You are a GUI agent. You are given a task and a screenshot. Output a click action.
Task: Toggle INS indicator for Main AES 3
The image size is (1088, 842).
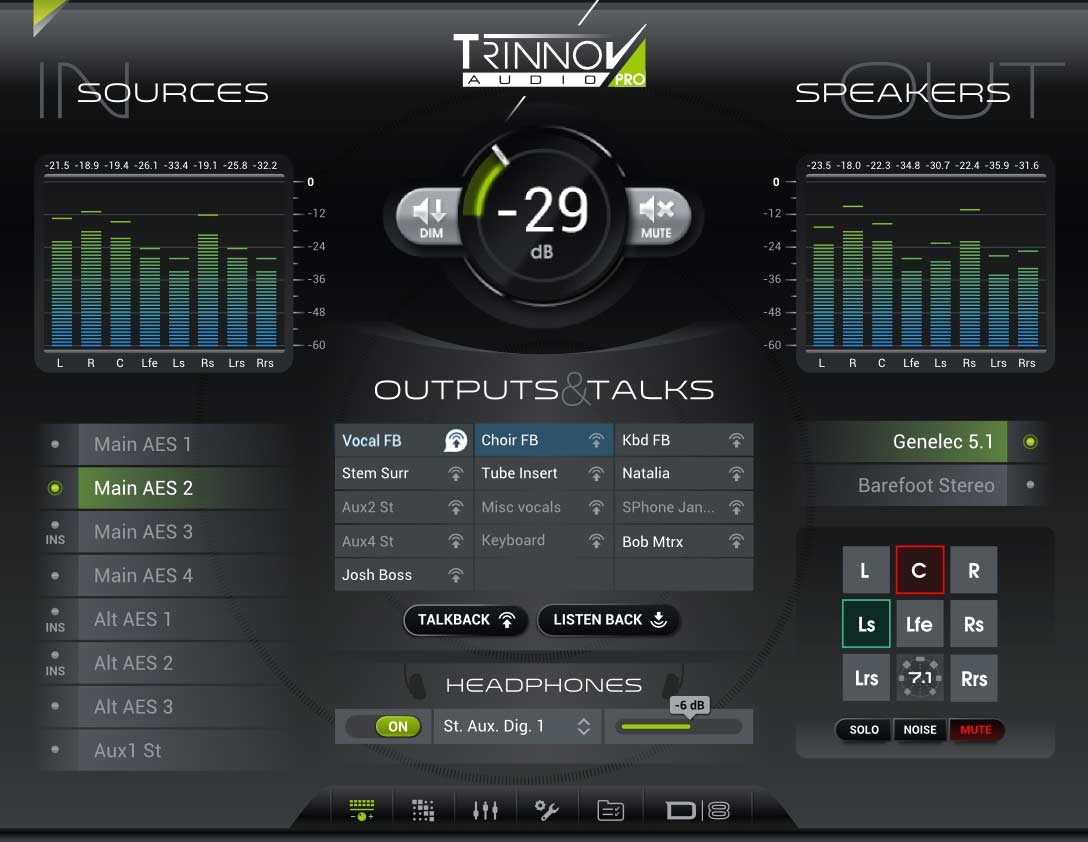coord(55,532)
